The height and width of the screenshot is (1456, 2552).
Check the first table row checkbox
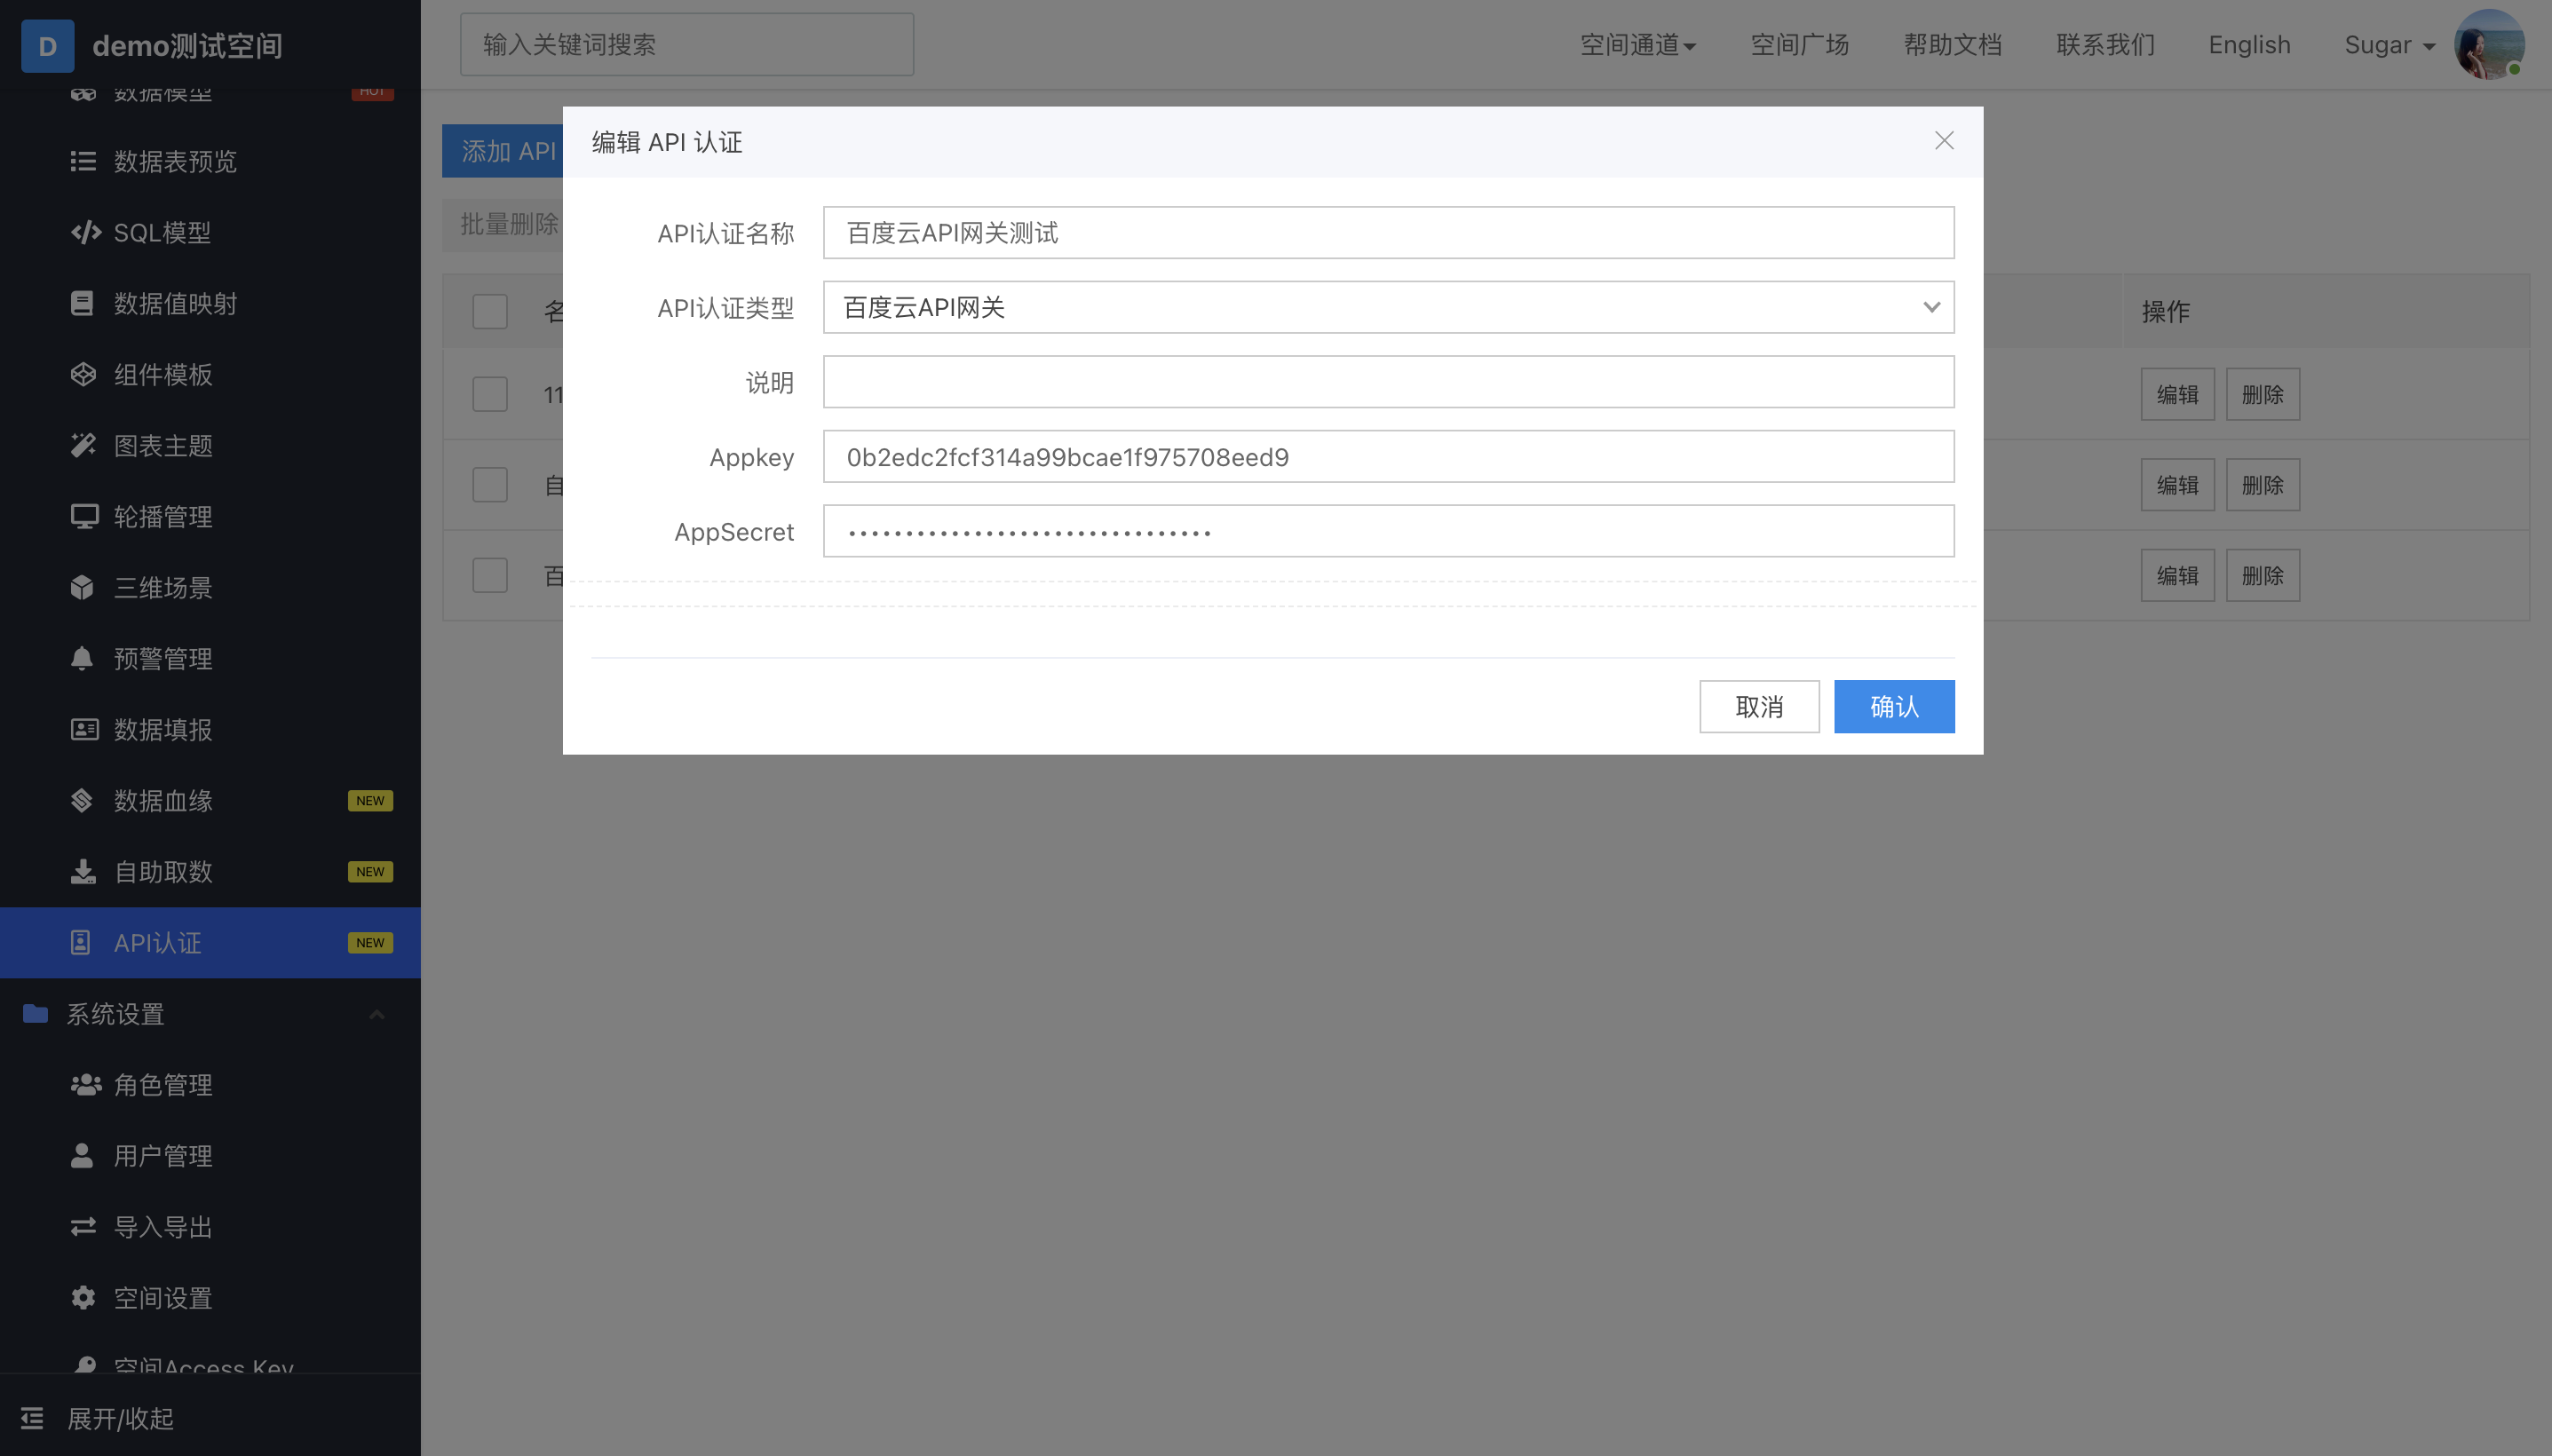pyautogui.click(x=490, y=394)
